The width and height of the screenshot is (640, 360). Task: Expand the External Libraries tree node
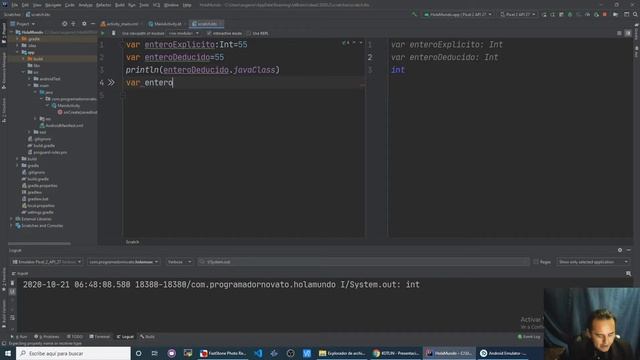click(11, 219)
